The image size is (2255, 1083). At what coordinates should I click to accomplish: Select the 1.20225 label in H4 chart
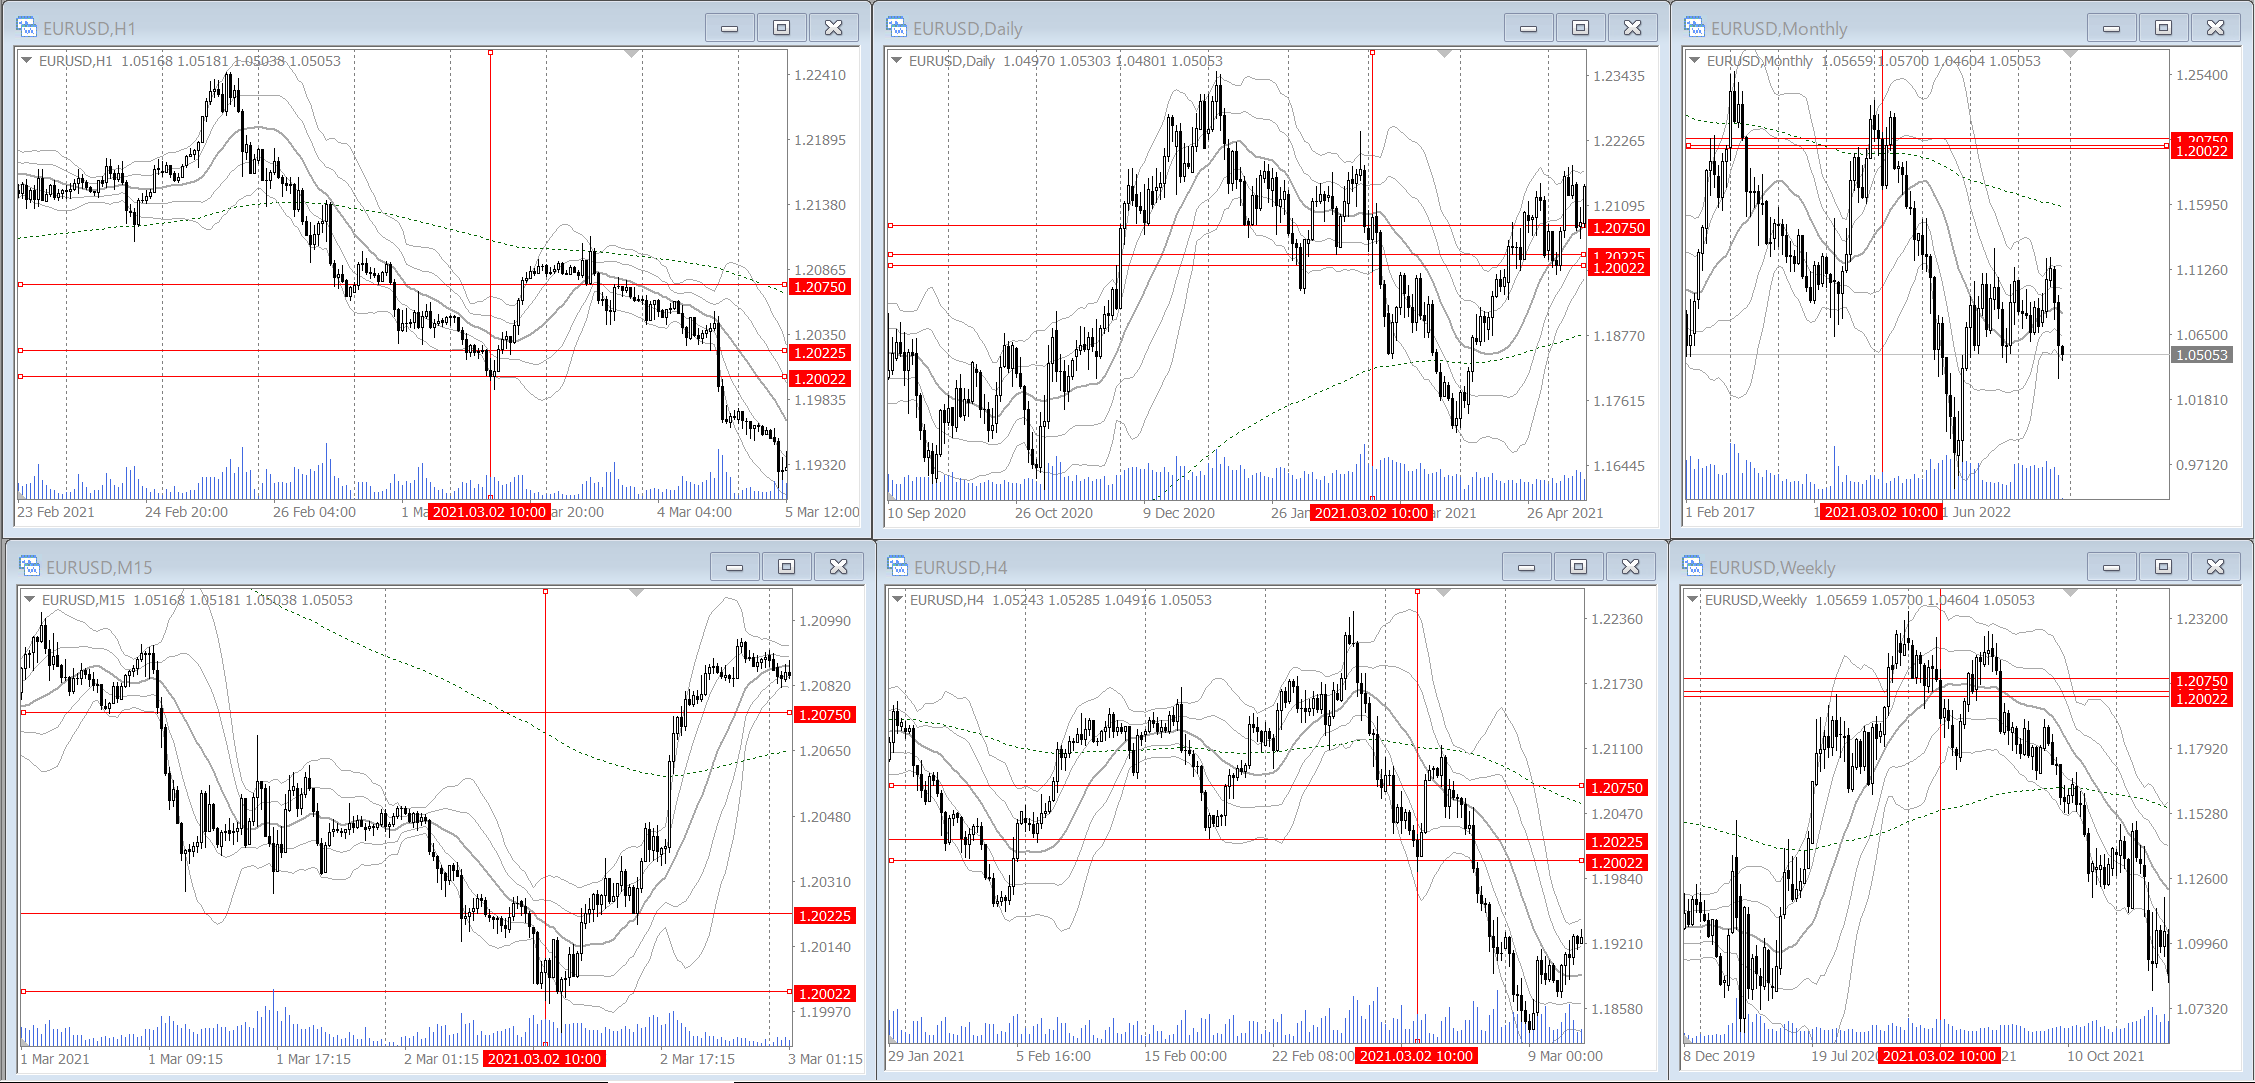coord(1617,842)
